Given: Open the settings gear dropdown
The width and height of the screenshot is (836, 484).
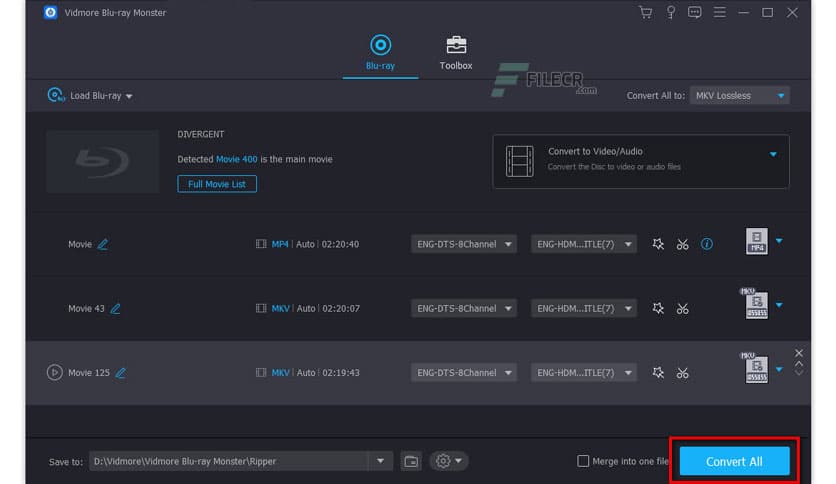Looking at the screenshot, I should coord(448,461).
